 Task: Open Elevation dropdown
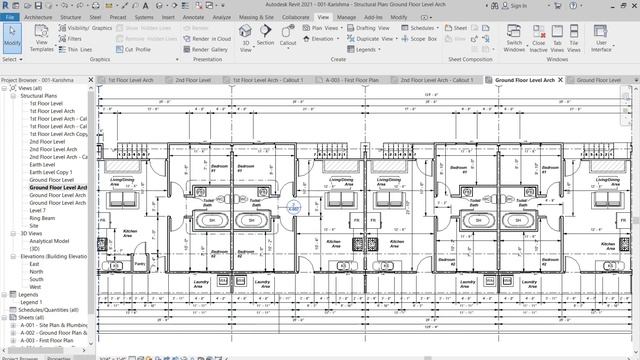point(321,39)
